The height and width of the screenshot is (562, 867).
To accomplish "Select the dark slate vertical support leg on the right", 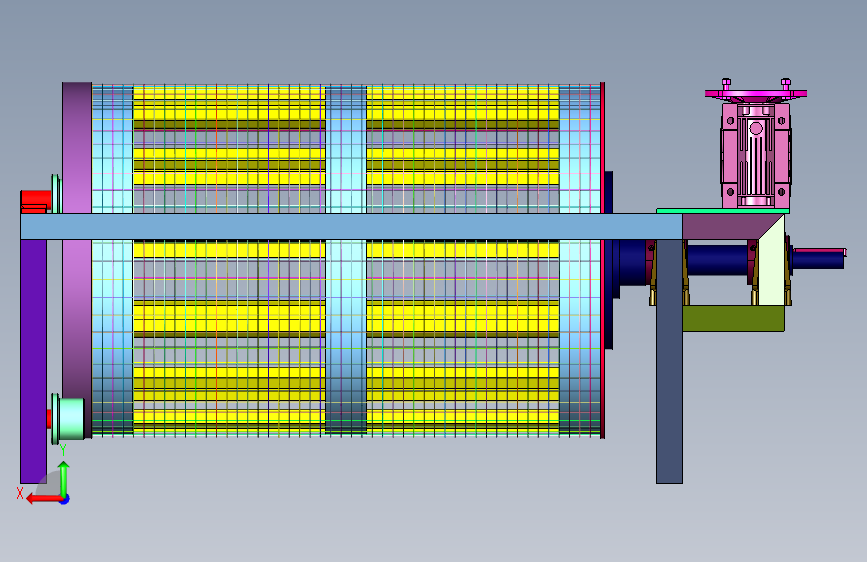I will pos(669,361).
